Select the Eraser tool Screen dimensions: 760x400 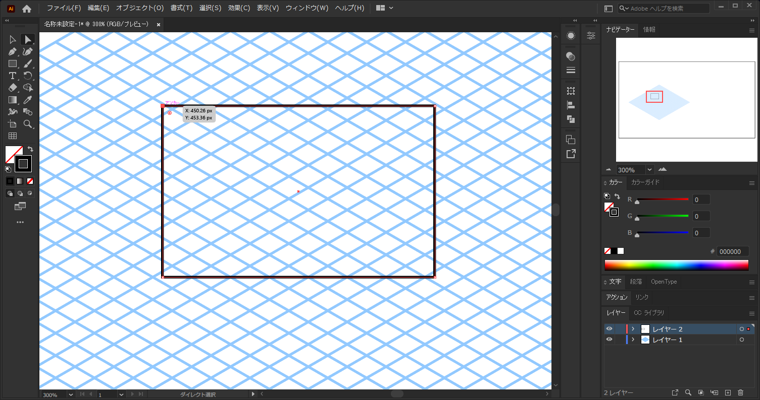tap(13, 88)
